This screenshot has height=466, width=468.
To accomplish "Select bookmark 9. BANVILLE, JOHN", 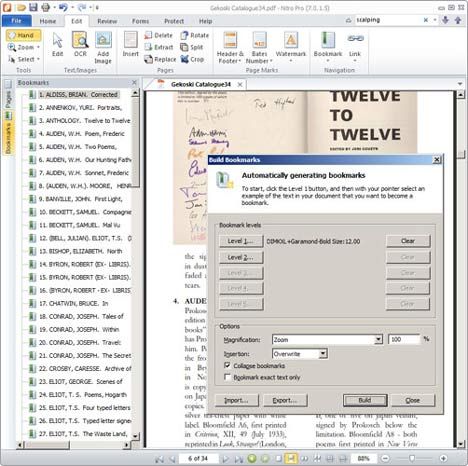I will pos(81,199).
